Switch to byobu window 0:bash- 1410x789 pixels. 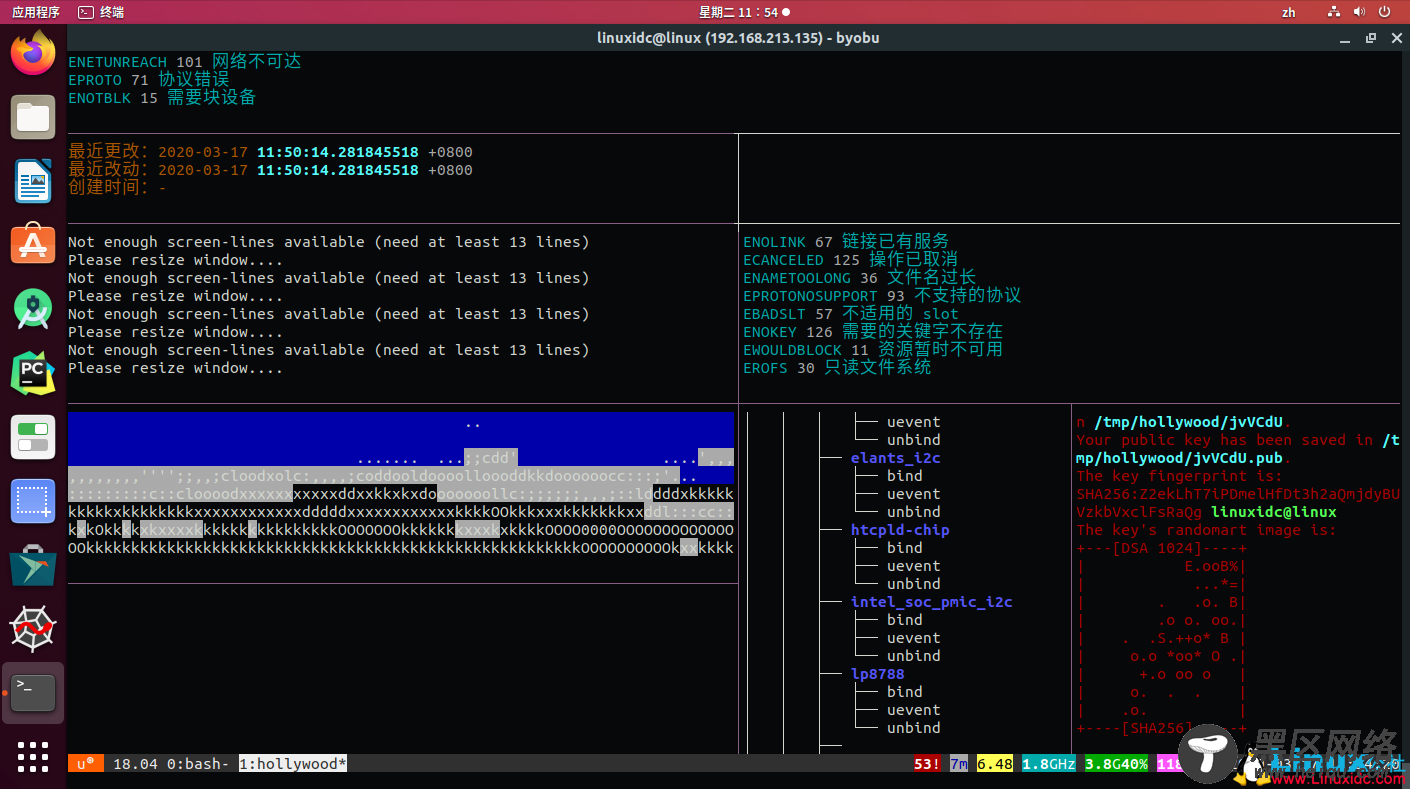point(197,763)
